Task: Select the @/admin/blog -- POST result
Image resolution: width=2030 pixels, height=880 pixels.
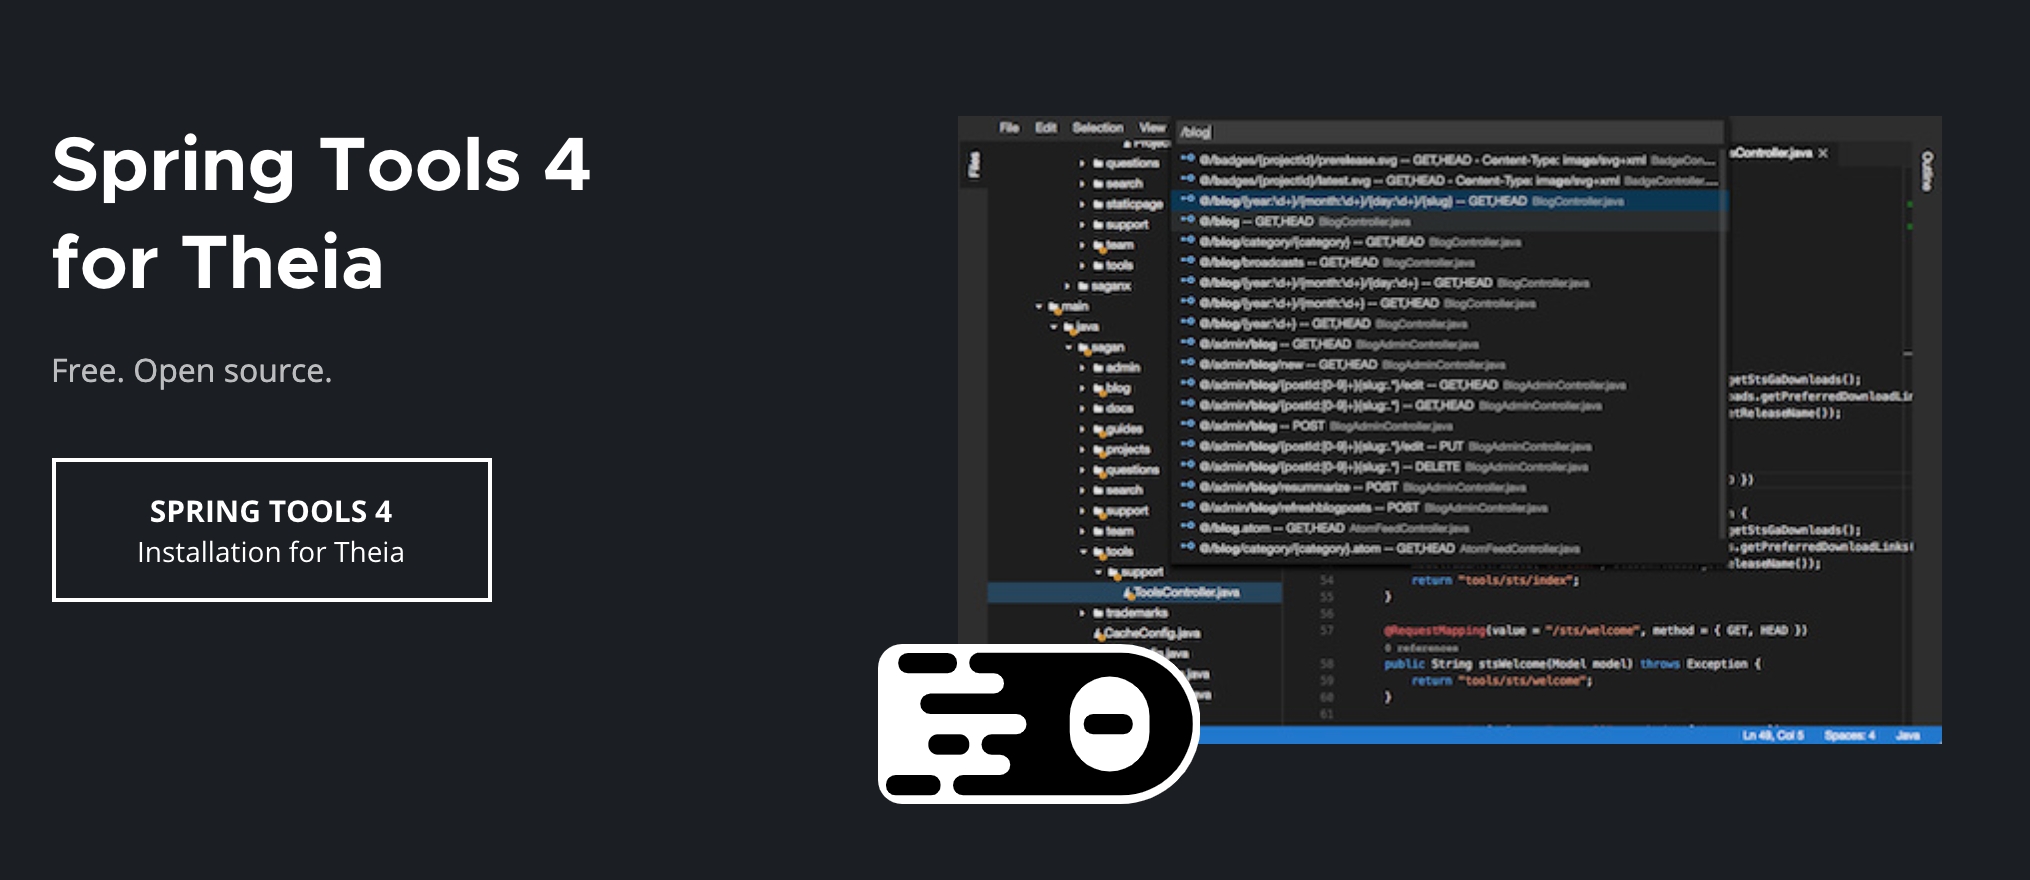Action: [1449, 426]
